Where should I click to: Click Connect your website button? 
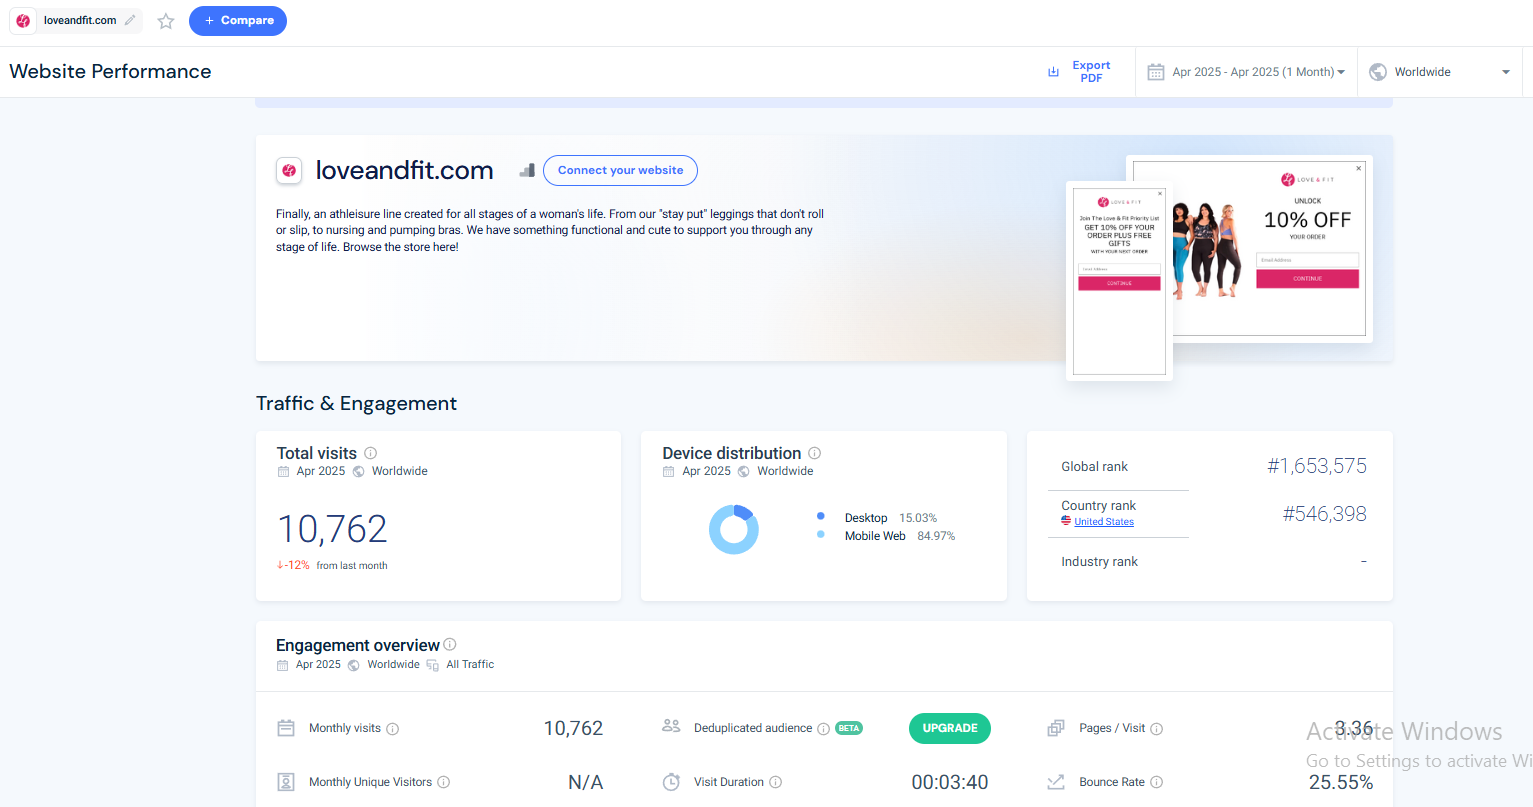[620, 170]
